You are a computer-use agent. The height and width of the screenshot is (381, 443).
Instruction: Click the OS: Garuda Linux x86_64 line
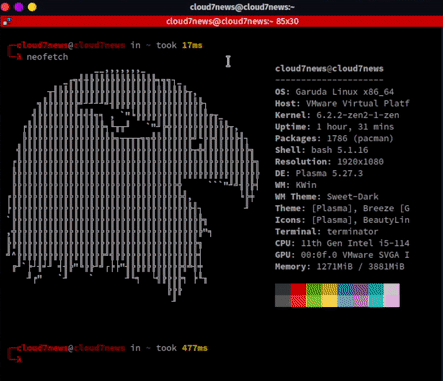[x=334, y=92]
